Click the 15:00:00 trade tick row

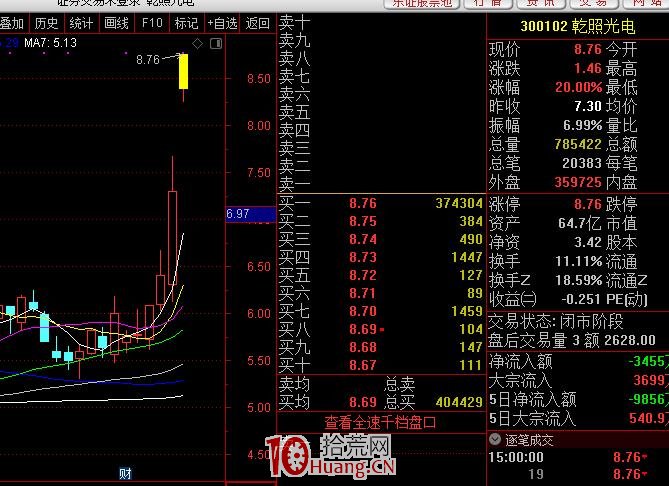tap(578, 457)
